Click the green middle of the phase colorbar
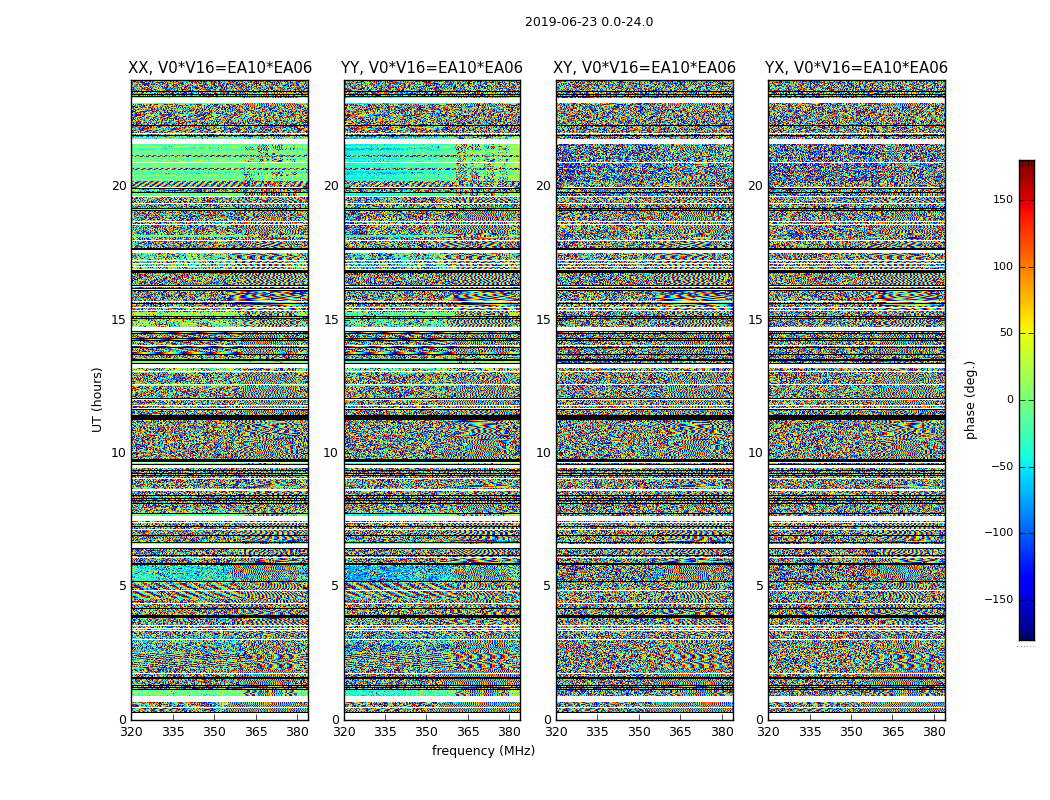The image size is (1050, 800). click(x=1026, y=400)
